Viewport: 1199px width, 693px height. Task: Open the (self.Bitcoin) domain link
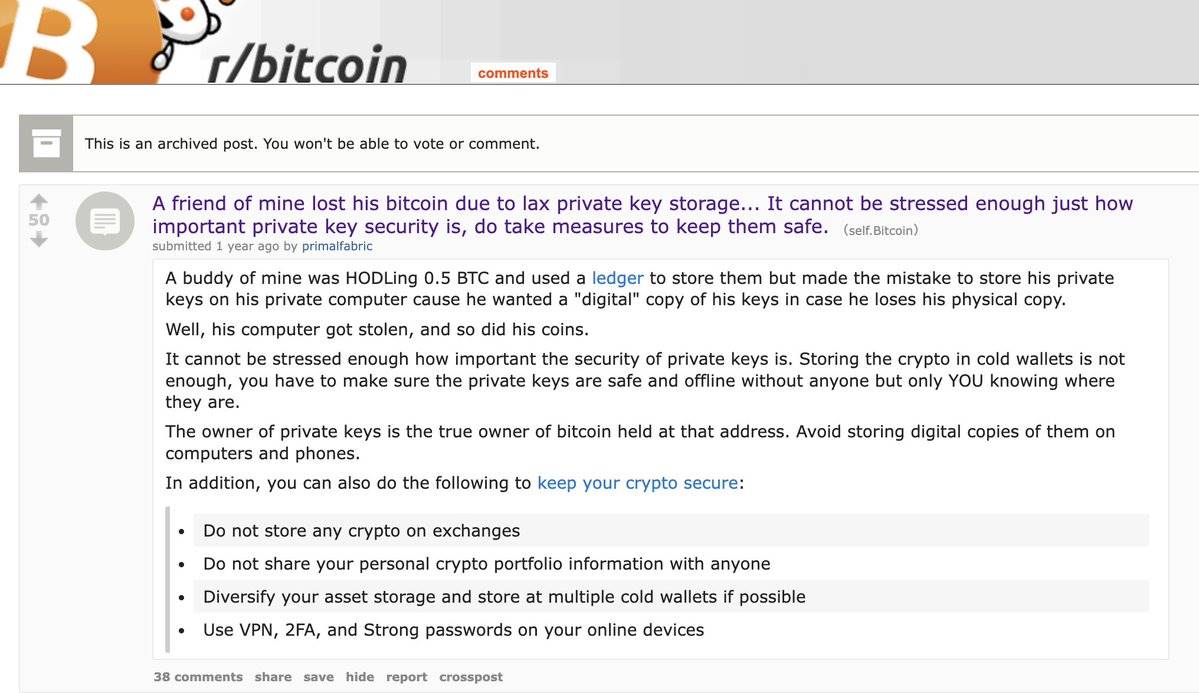pos(881,230)
